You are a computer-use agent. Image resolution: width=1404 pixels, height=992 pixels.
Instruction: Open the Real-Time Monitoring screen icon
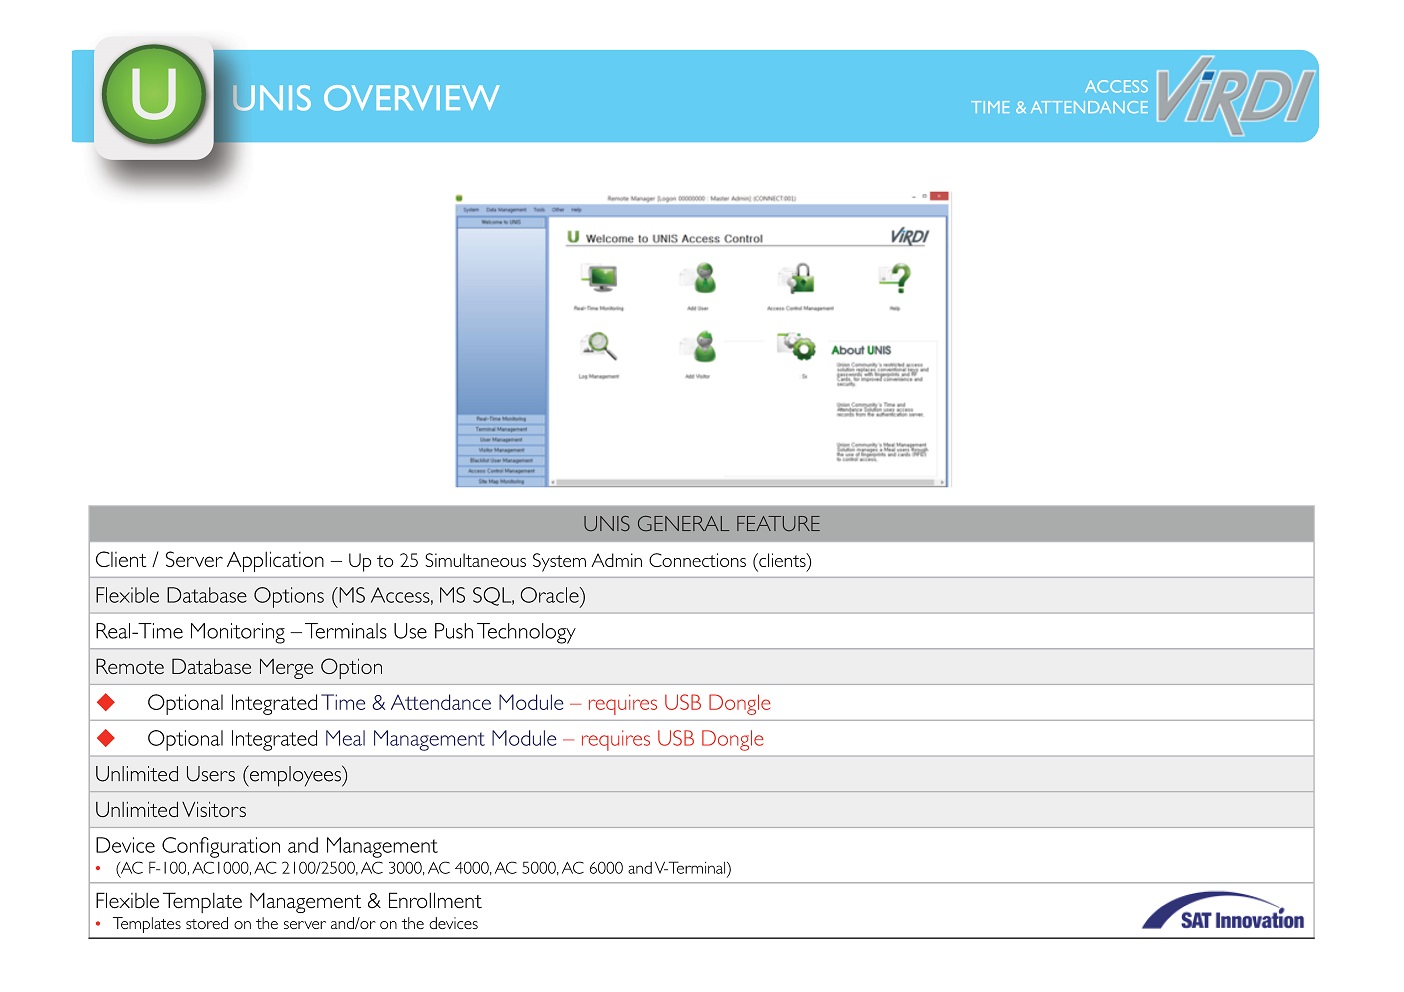tap(599, 278)
